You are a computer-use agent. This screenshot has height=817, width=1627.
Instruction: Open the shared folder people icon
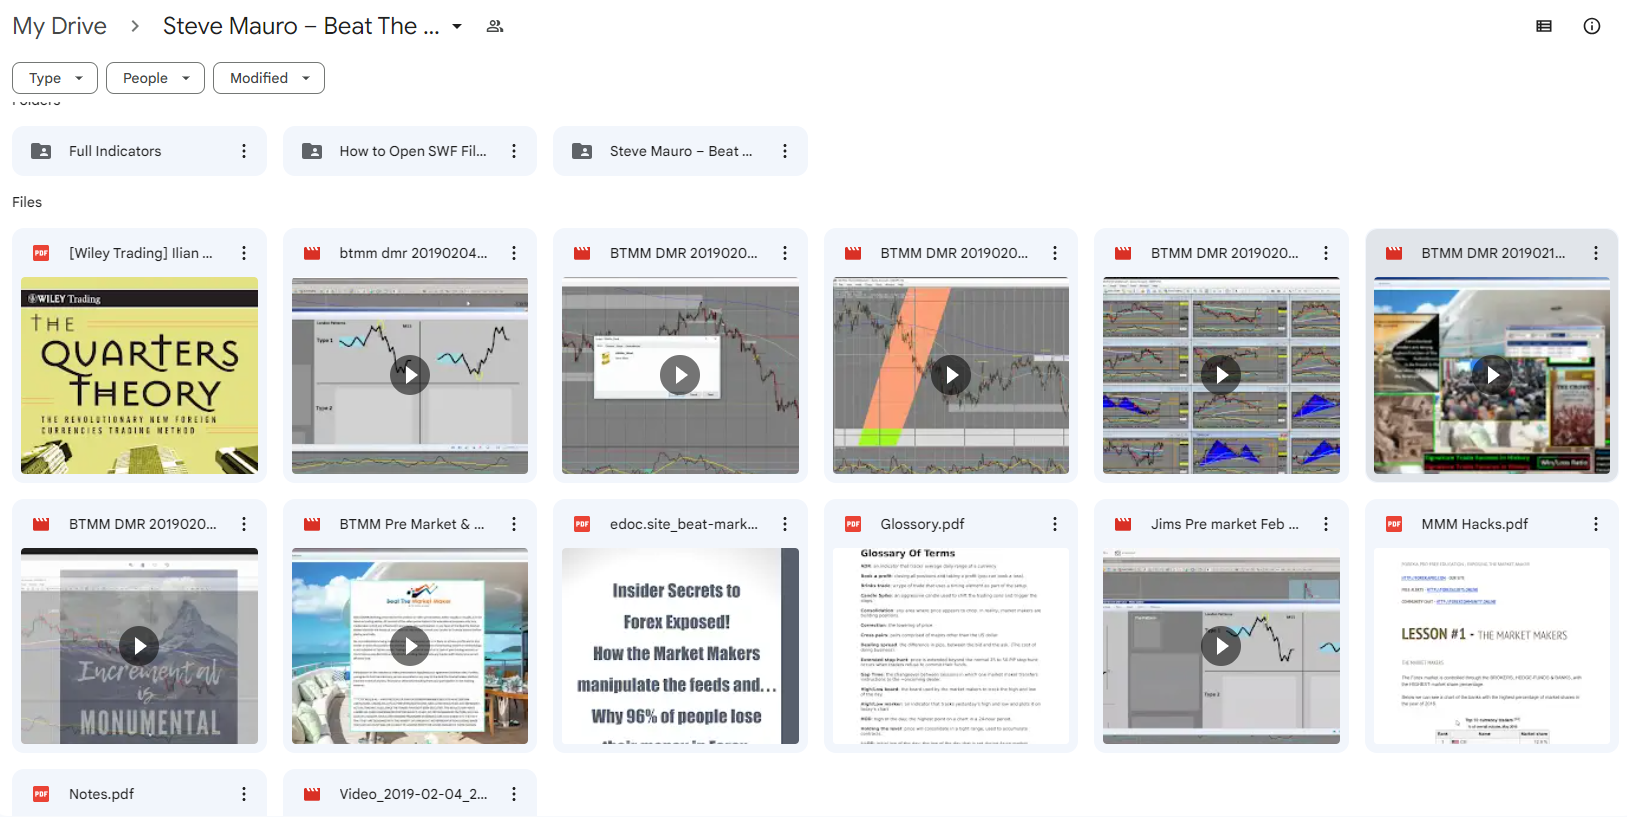coord(494,26)
